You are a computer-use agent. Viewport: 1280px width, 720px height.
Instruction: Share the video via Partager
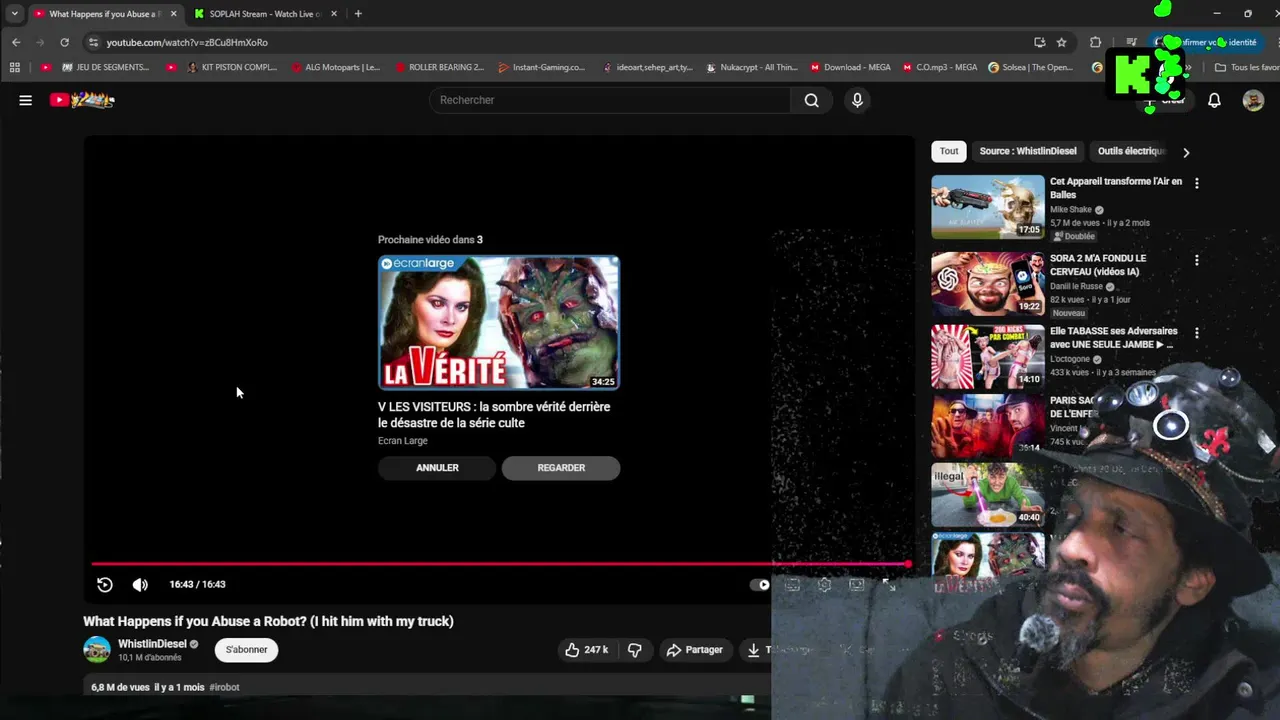coord(694,650)
